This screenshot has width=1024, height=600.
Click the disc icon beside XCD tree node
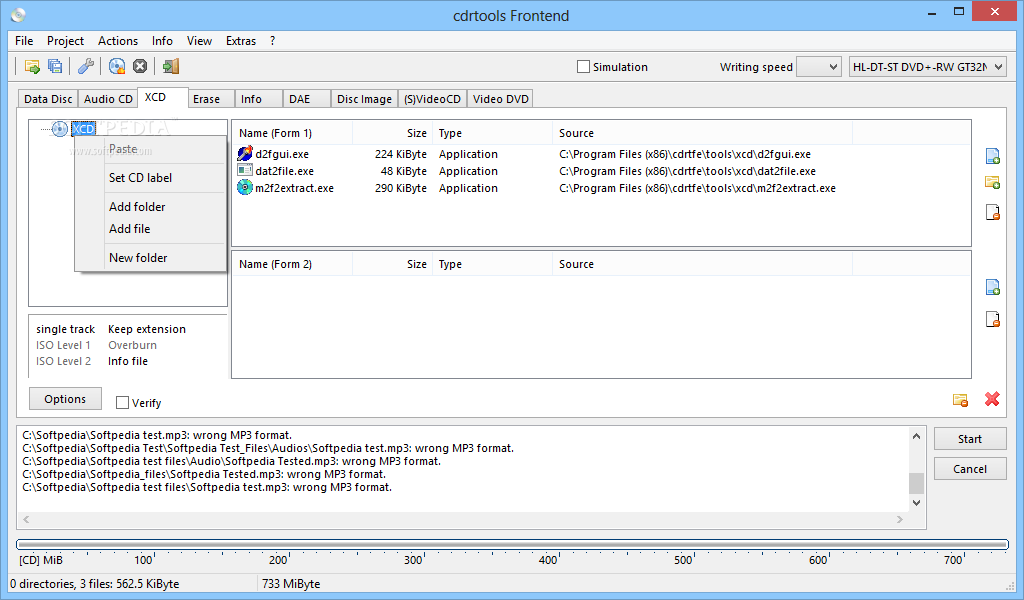[x=59, y=129]
